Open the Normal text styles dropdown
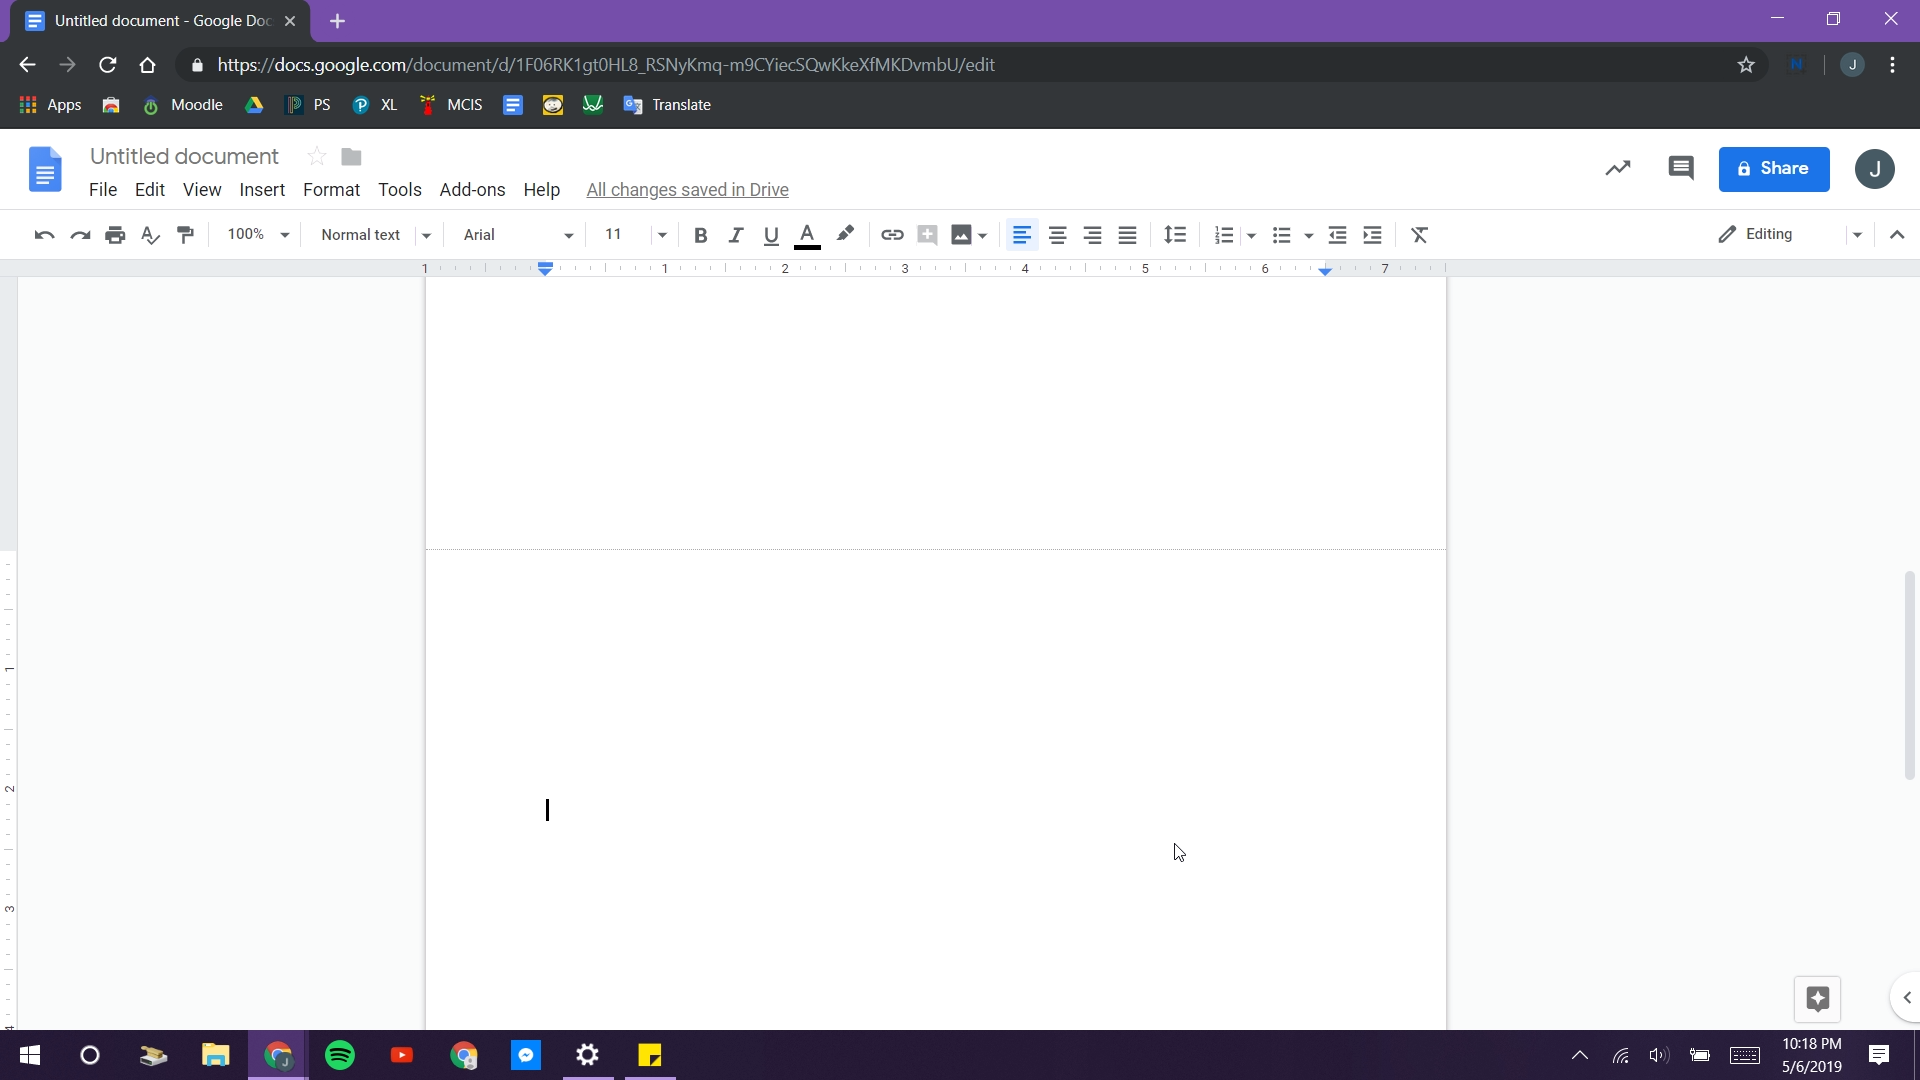Screen dimensions: 1920x1080 375,235
